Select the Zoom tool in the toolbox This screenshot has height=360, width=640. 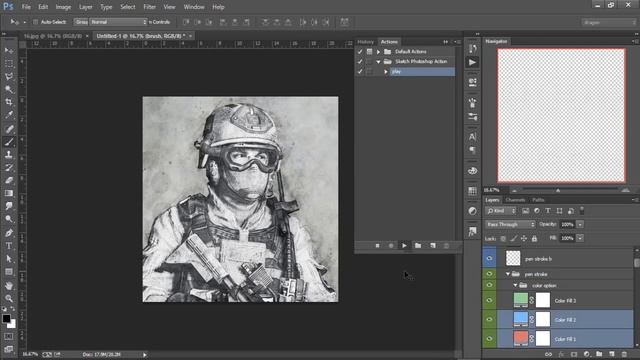click(x=9, y=298)
